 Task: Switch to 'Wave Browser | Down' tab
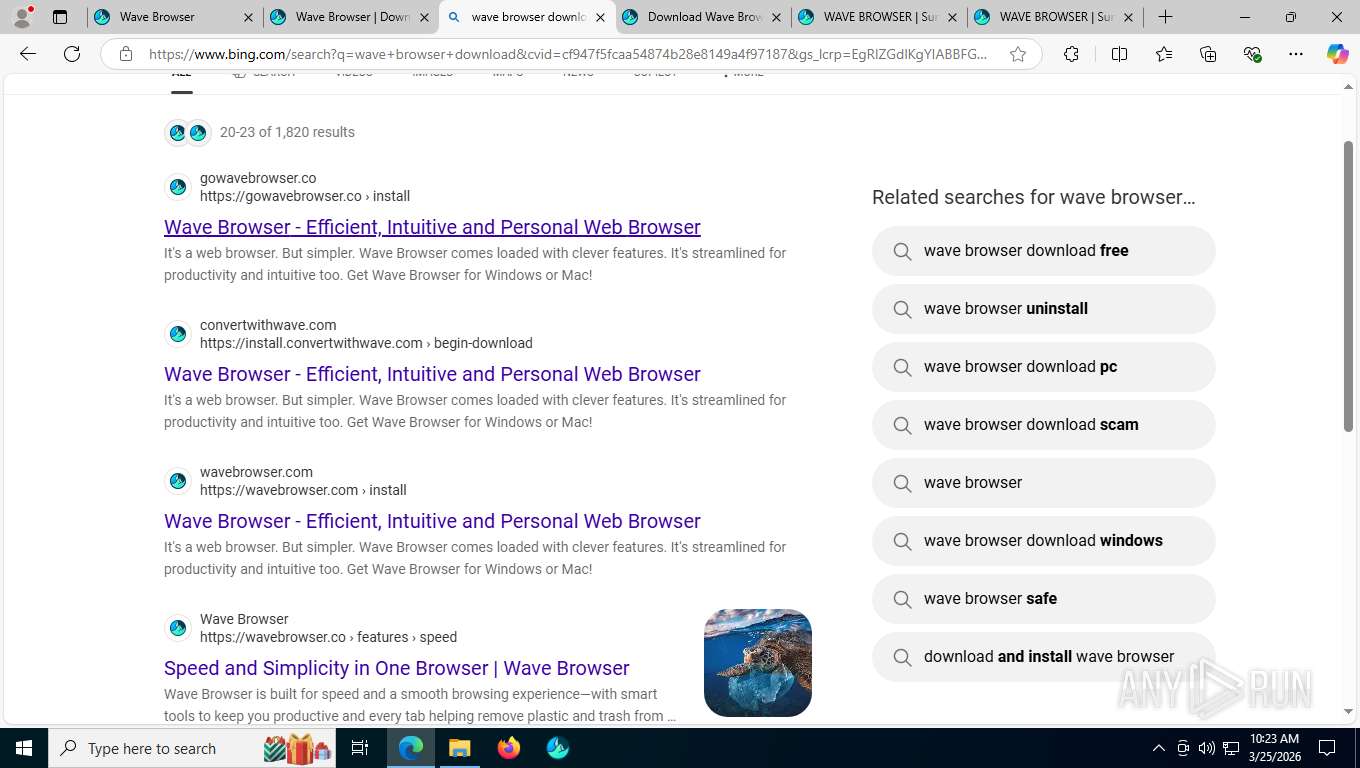[351, 17]
